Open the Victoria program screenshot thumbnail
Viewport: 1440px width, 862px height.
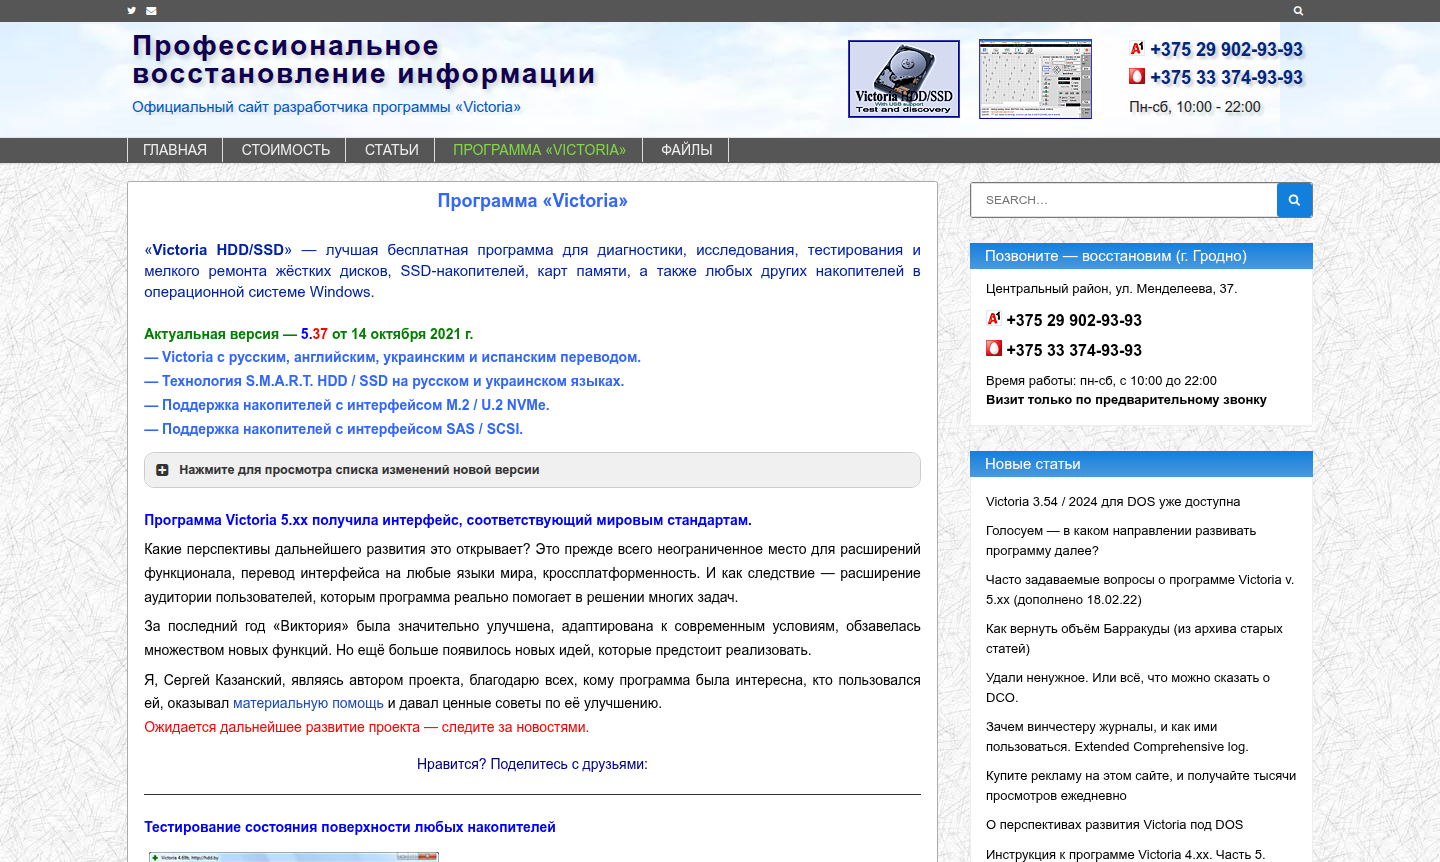point(1035,79)
